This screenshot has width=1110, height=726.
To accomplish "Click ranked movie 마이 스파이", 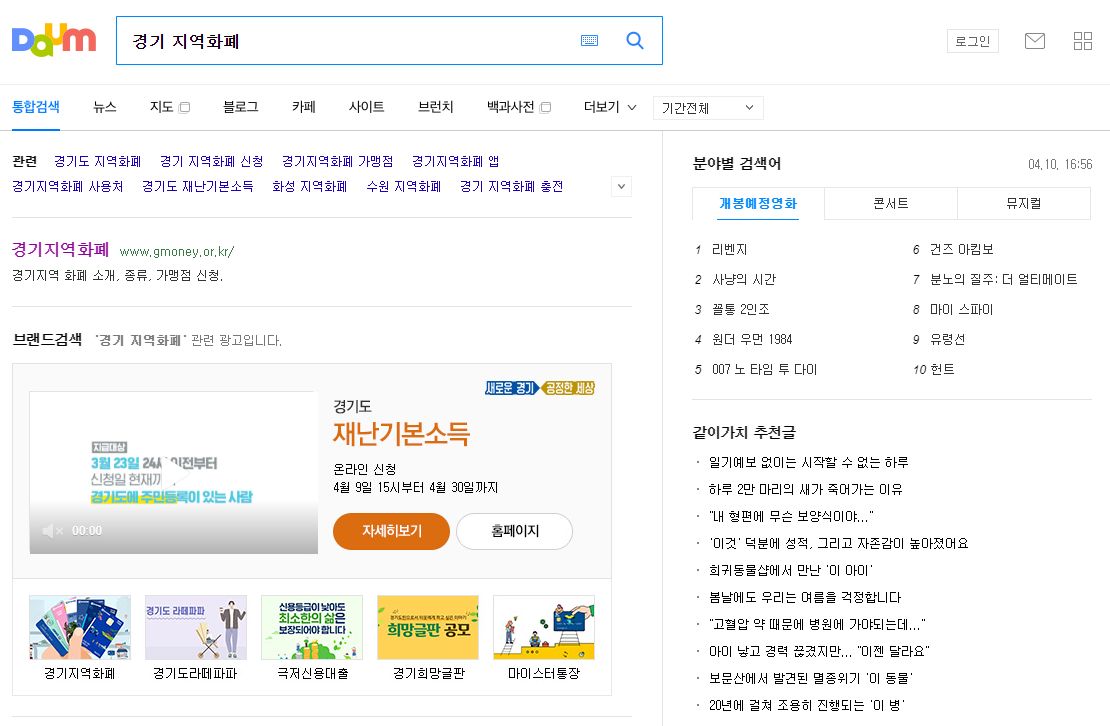I will coord(961,309).
